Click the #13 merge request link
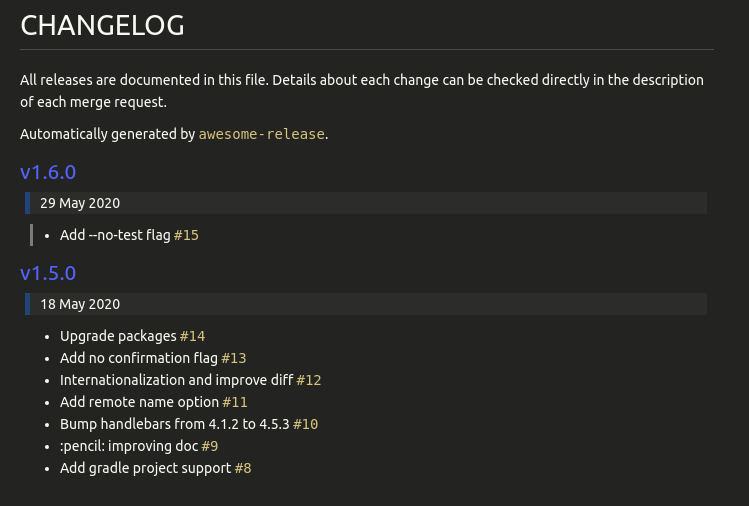This screenshot has width=749, height=506. pyautogui.click(x=233, y=358)
